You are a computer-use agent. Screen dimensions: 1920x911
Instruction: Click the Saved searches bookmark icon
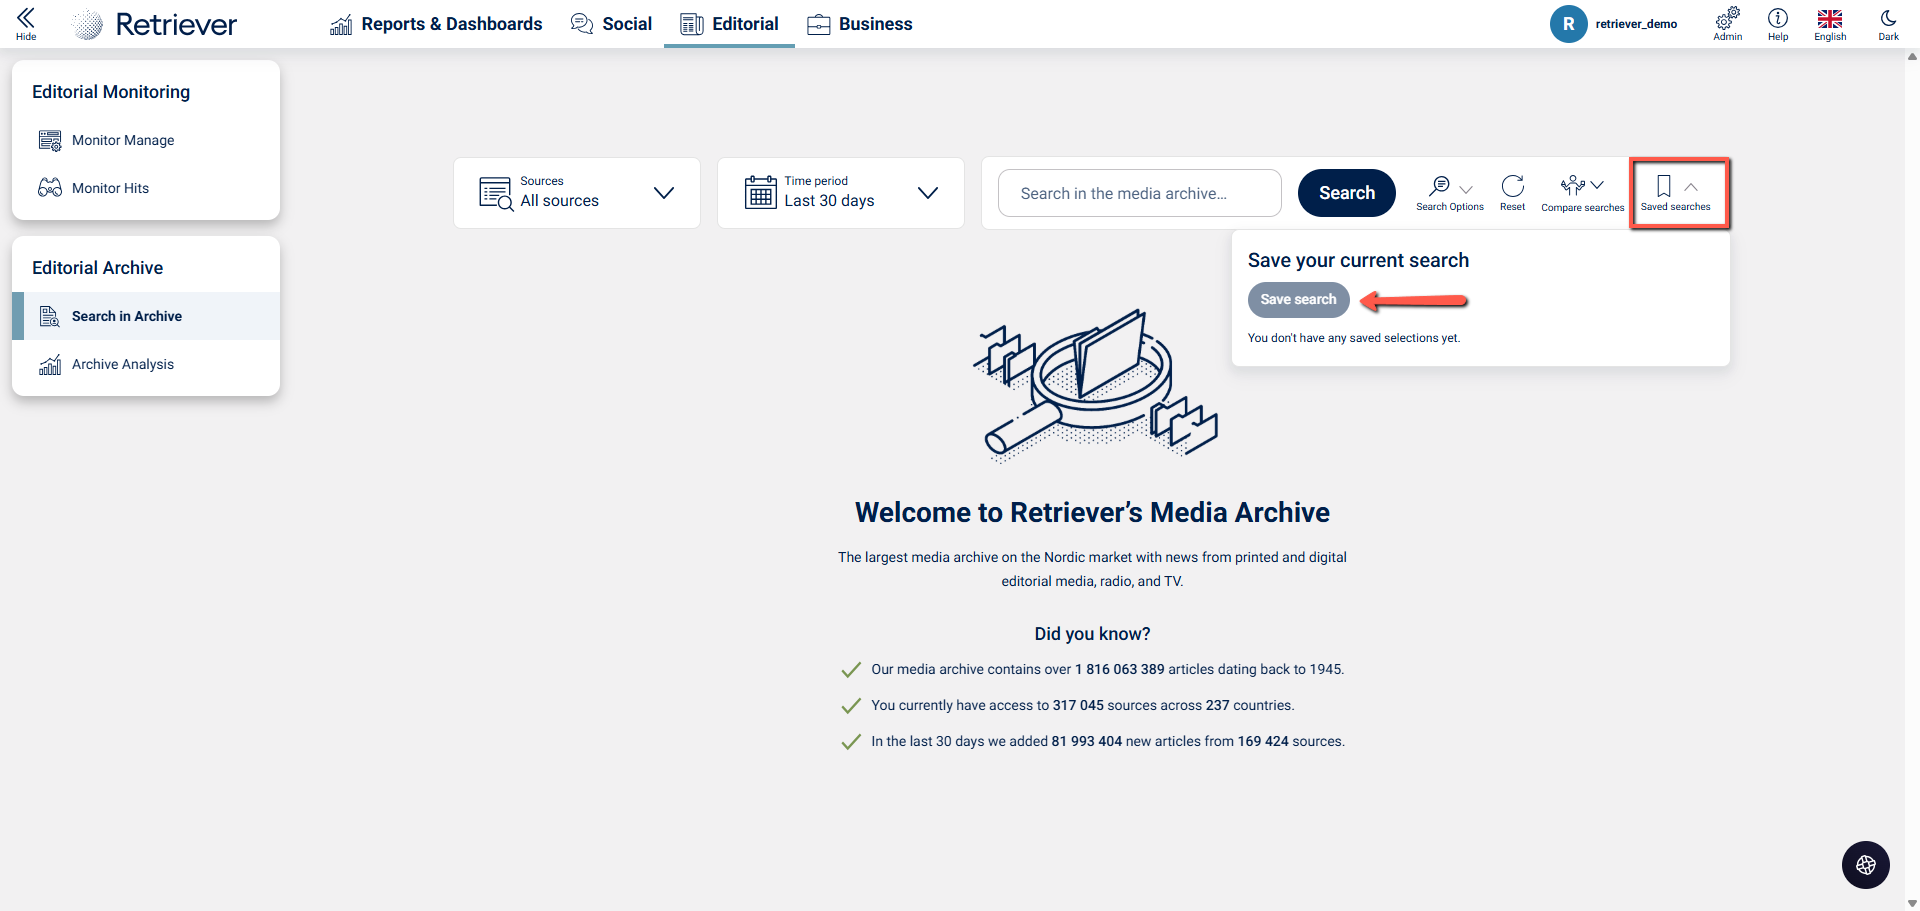tap(1664, 186)
